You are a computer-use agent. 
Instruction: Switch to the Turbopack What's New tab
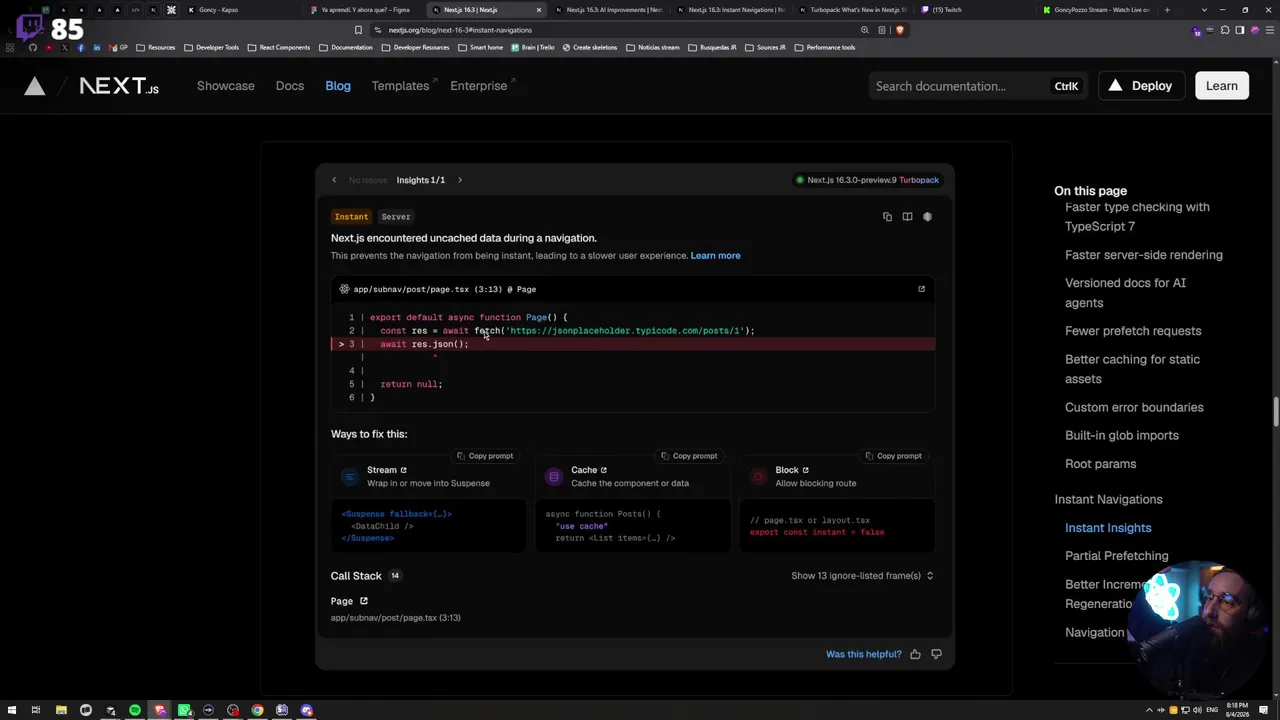(x=855, y=10)
